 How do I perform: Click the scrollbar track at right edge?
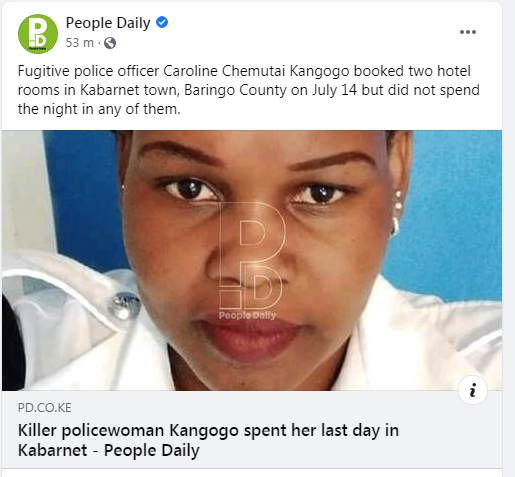(x=509, y=238)
